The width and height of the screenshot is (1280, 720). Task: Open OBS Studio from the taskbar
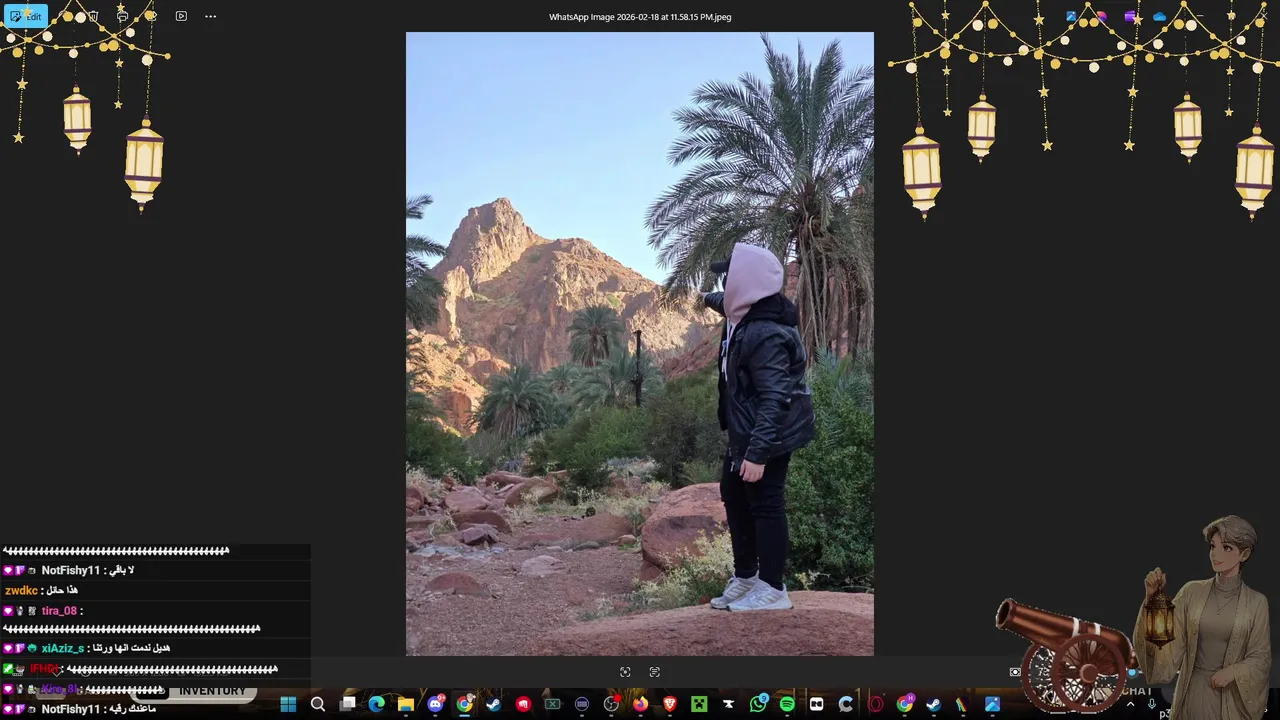[611, 704]
